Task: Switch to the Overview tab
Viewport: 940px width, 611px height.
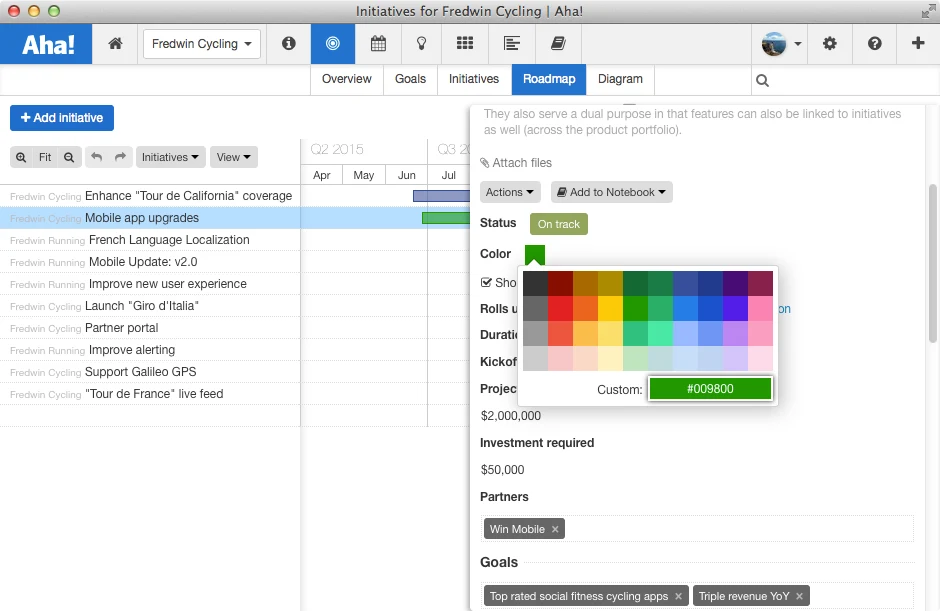Action: point(347,79)
